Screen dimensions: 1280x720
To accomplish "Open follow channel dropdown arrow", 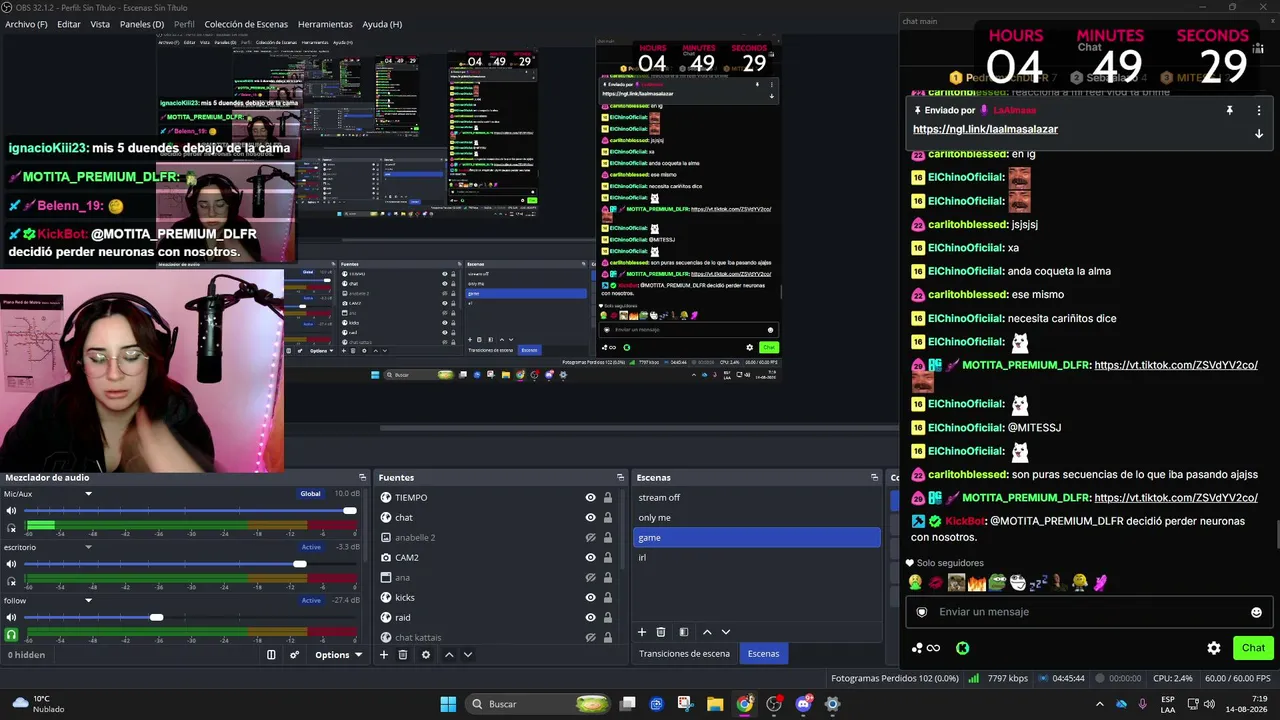I will 88,600.
